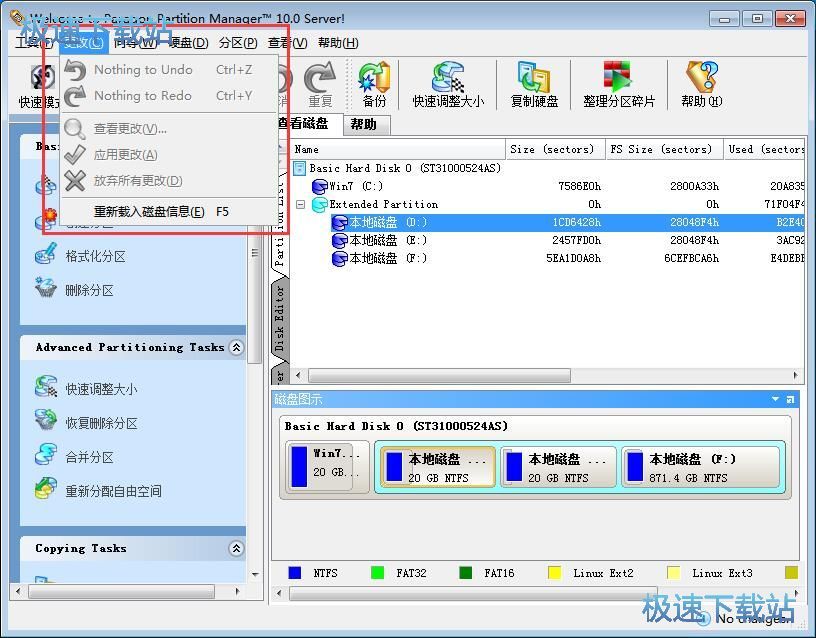The height and width of the screenshot is (638, 816).
Task: Click the disk map panel pin button
Action: point(790,399)
